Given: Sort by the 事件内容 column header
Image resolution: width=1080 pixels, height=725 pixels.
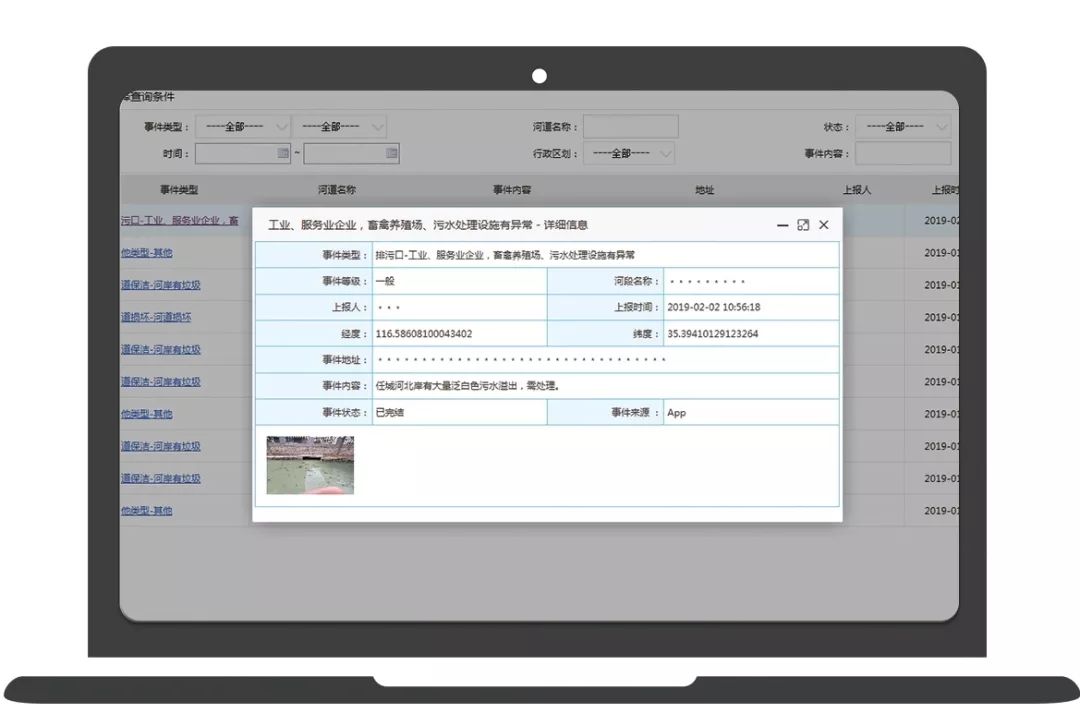Looking at the screenshot, I should [x=512, y=190].
